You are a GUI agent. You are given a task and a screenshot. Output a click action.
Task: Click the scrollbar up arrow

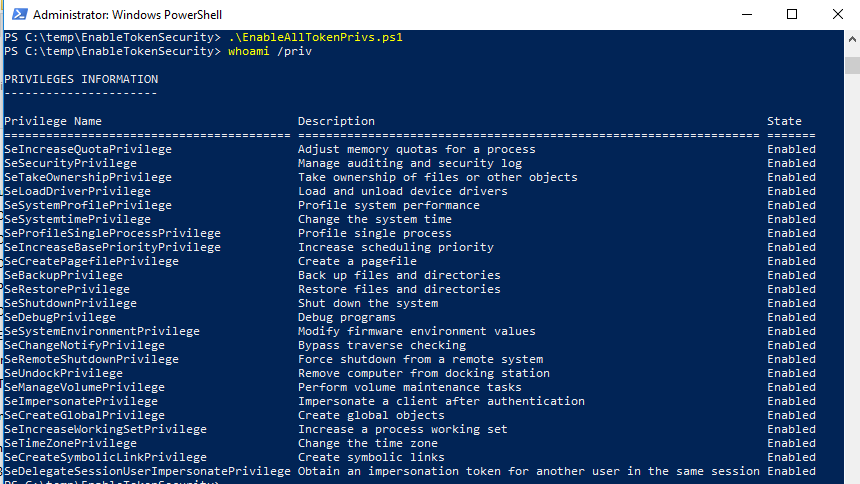(852, 39)
